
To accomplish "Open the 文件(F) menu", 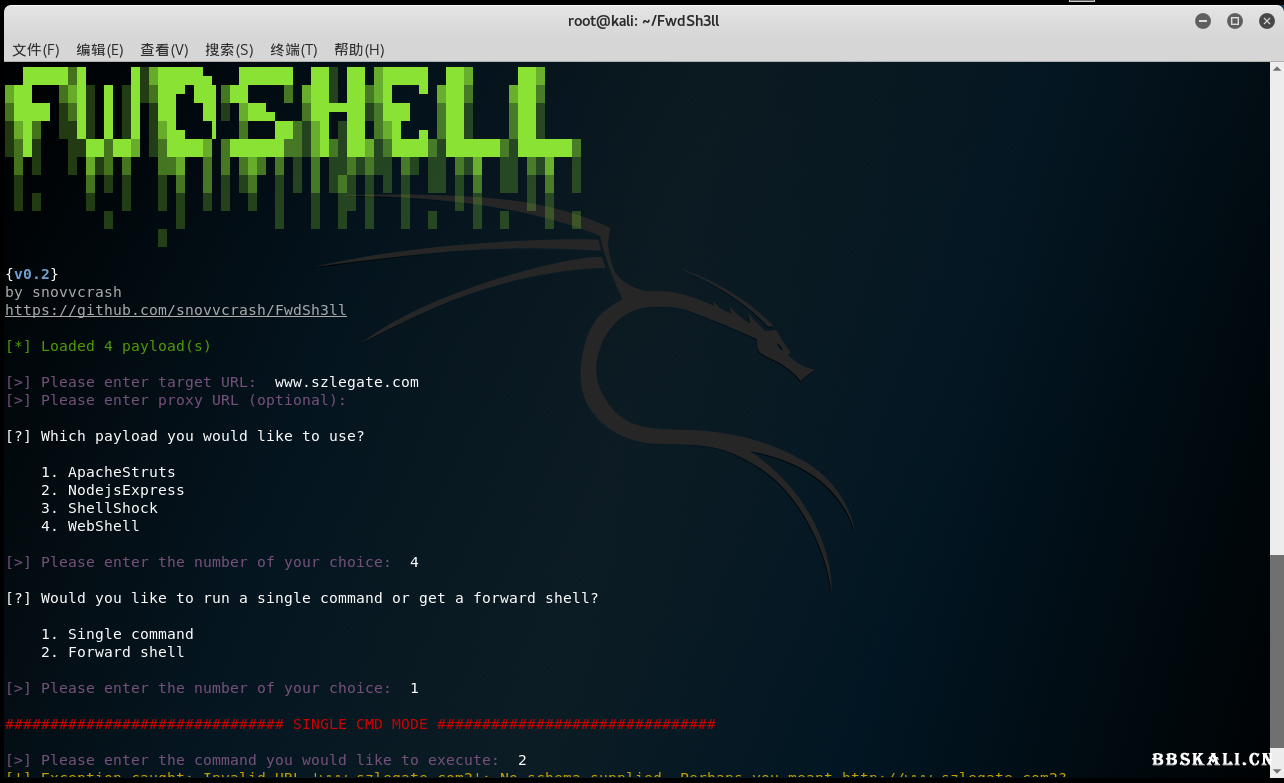I will [x=35, y=50].
